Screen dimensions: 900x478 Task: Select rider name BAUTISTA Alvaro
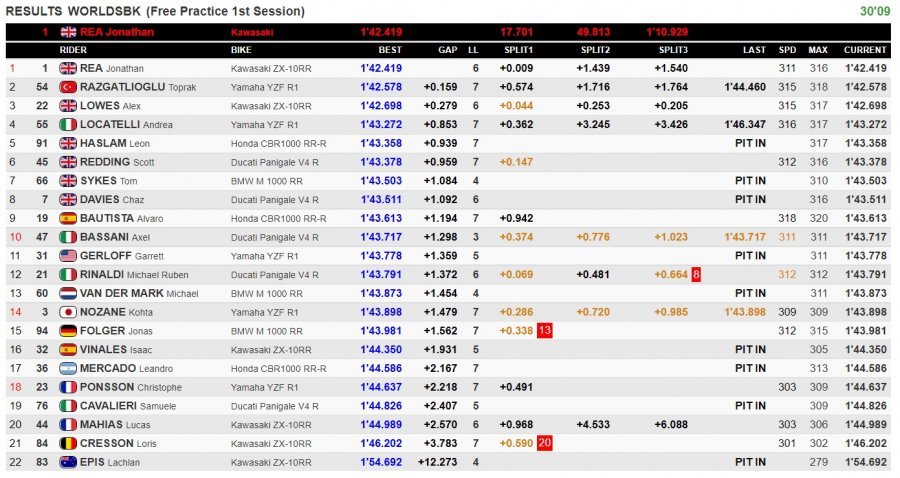(x=121, y=218)
